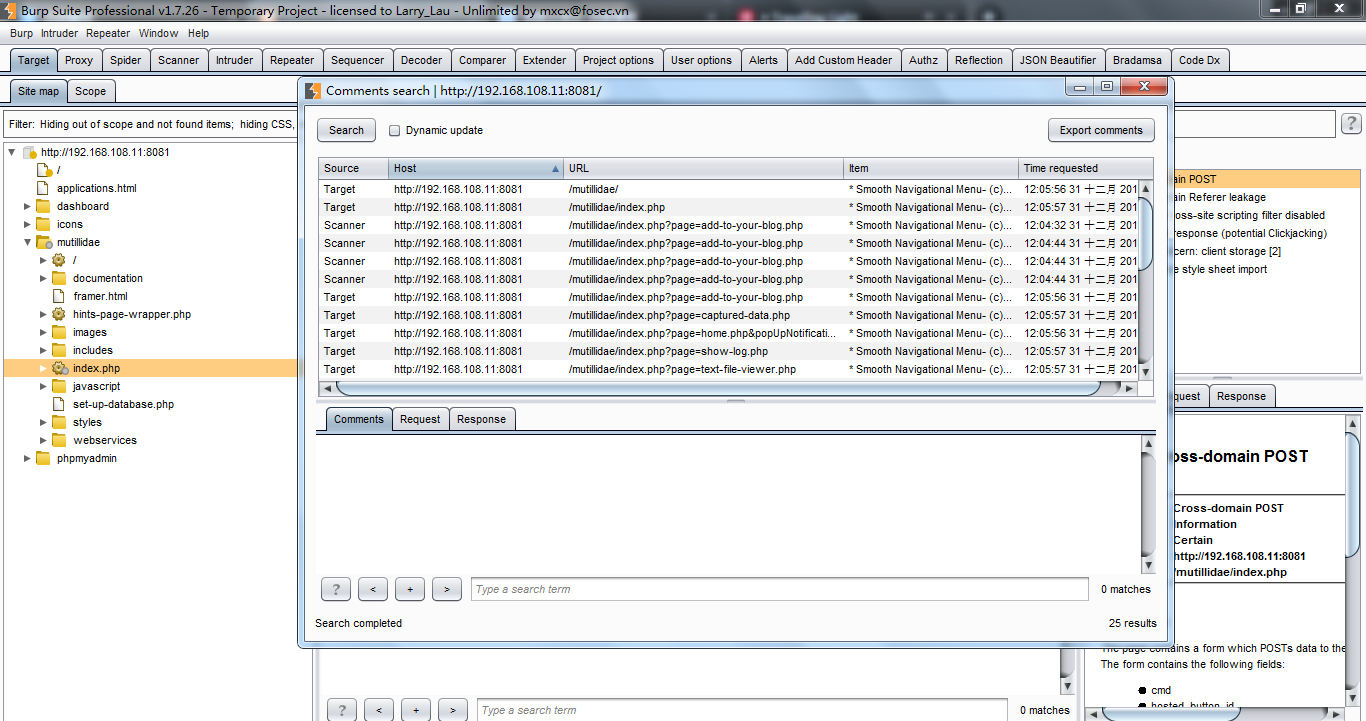Image resolution: width=1366 pixels, height=721 pixels.
Task: Open the JSON Beautifier tab
Action: click(x=1058, y=60)
